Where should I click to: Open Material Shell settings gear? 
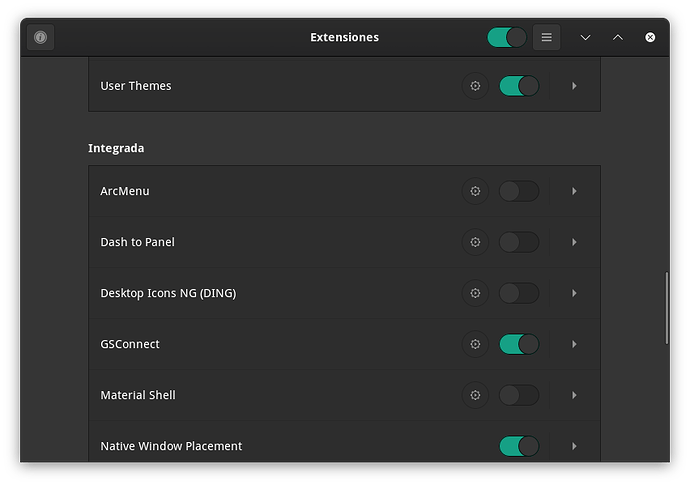coord(475,395)
